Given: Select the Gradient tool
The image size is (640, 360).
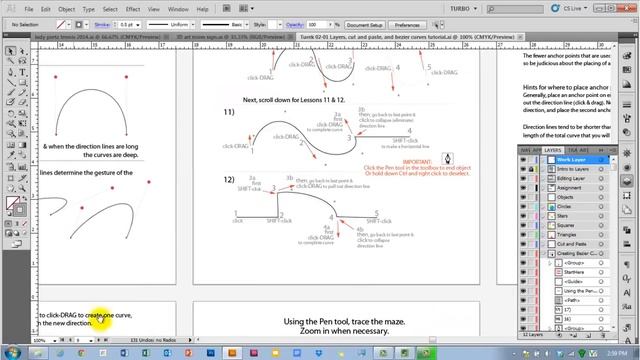Looking at the screenshot, I should tap(22, 145).
